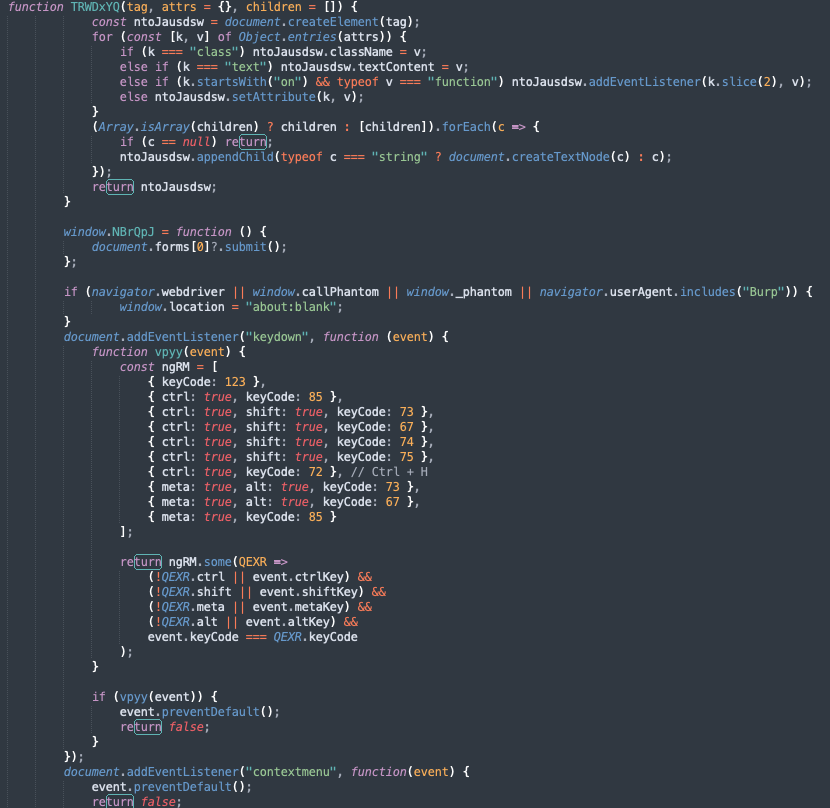Select the keyCode value 72
The height and width of the screenshot is (808, 830).
pyautogui.click(x=315, y=472)
